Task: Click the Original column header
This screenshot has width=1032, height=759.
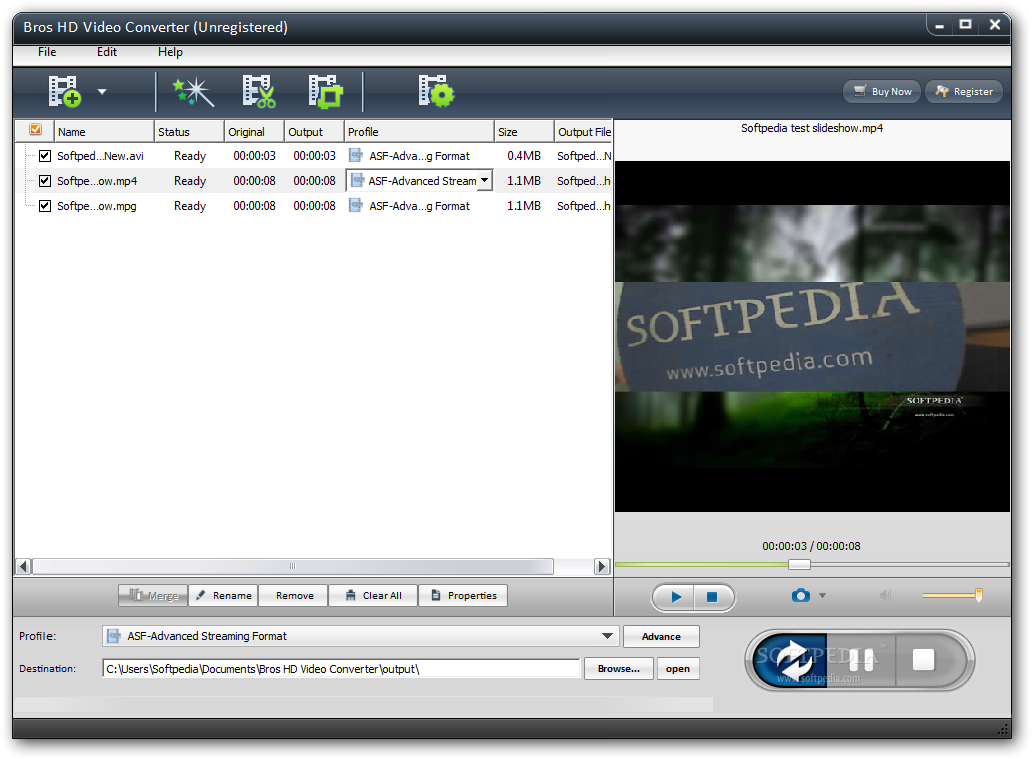Action: (255, 132)
